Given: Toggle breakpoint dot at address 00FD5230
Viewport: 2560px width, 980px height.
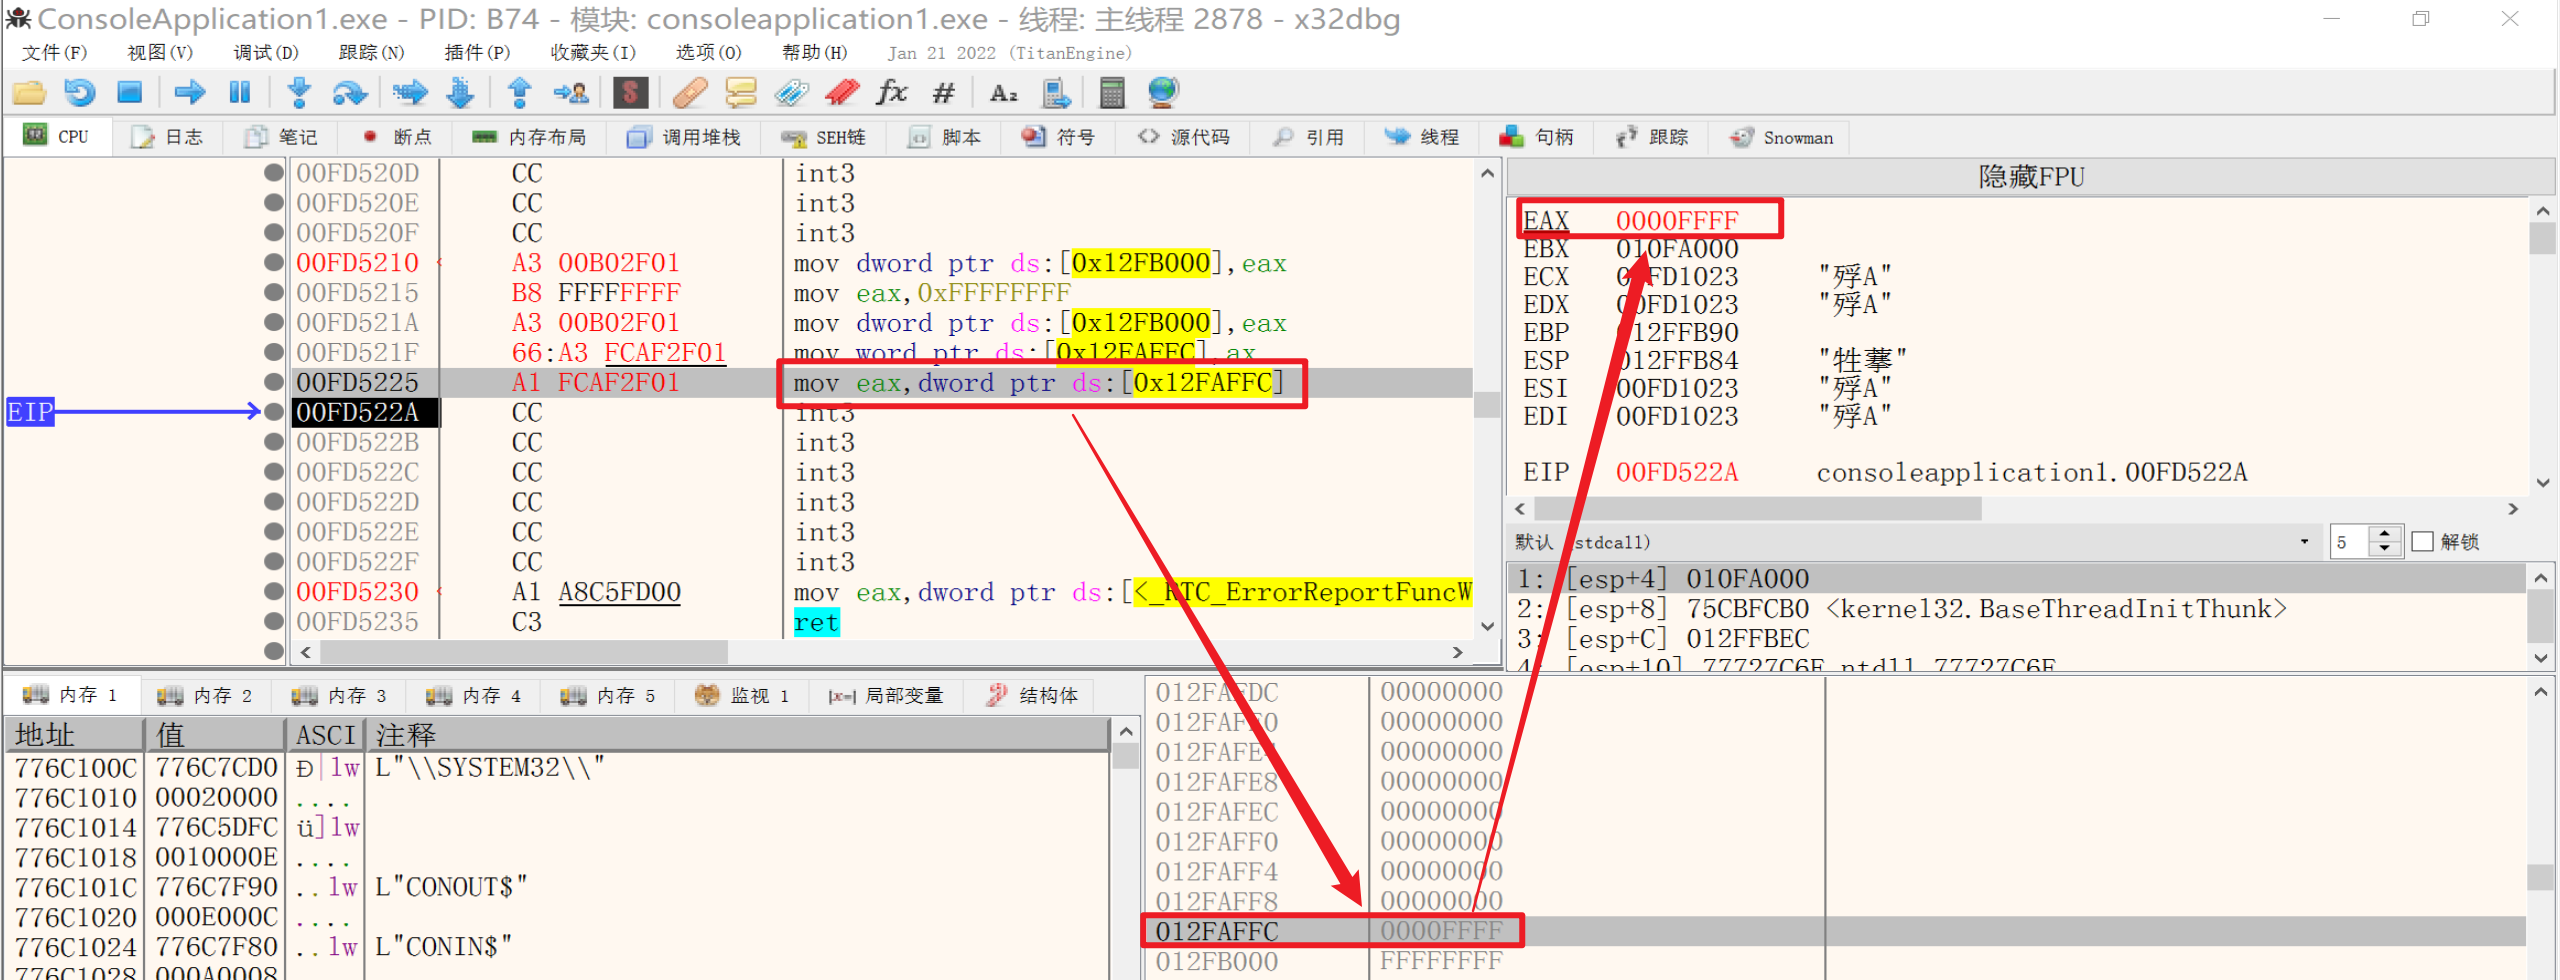Looking at the screenshot, I should [x=273, y=592].
